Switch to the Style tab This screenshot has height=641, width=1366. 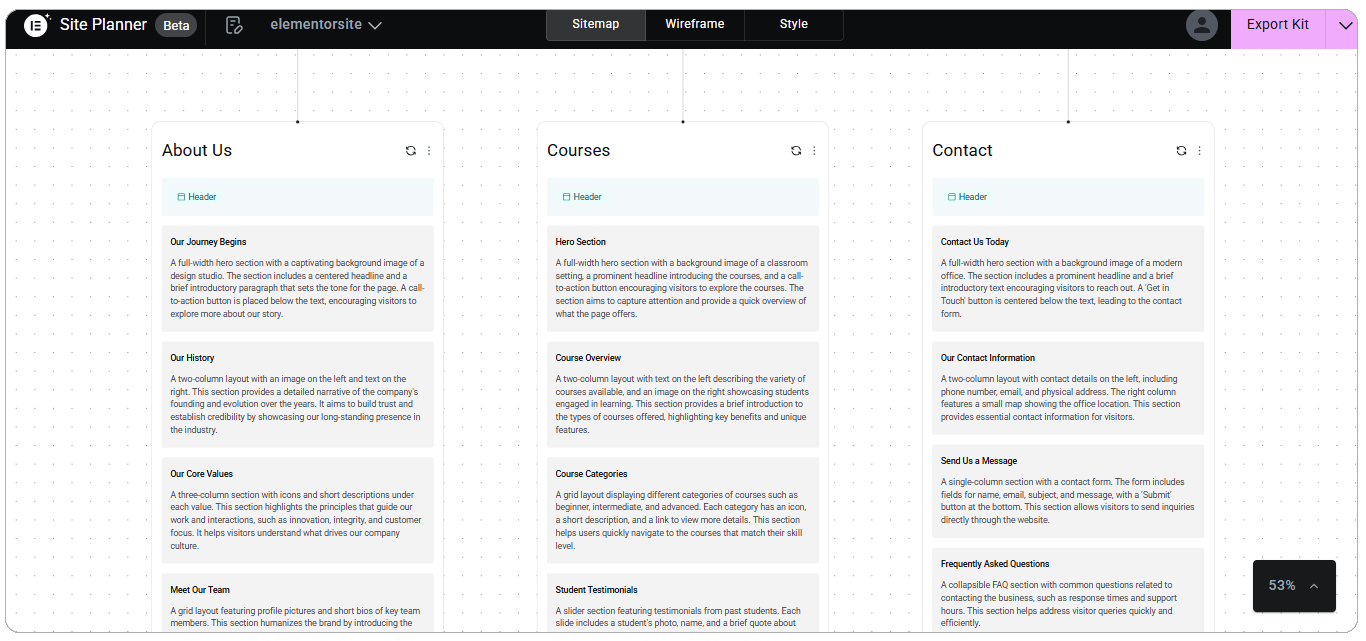[x=793, y=24]
